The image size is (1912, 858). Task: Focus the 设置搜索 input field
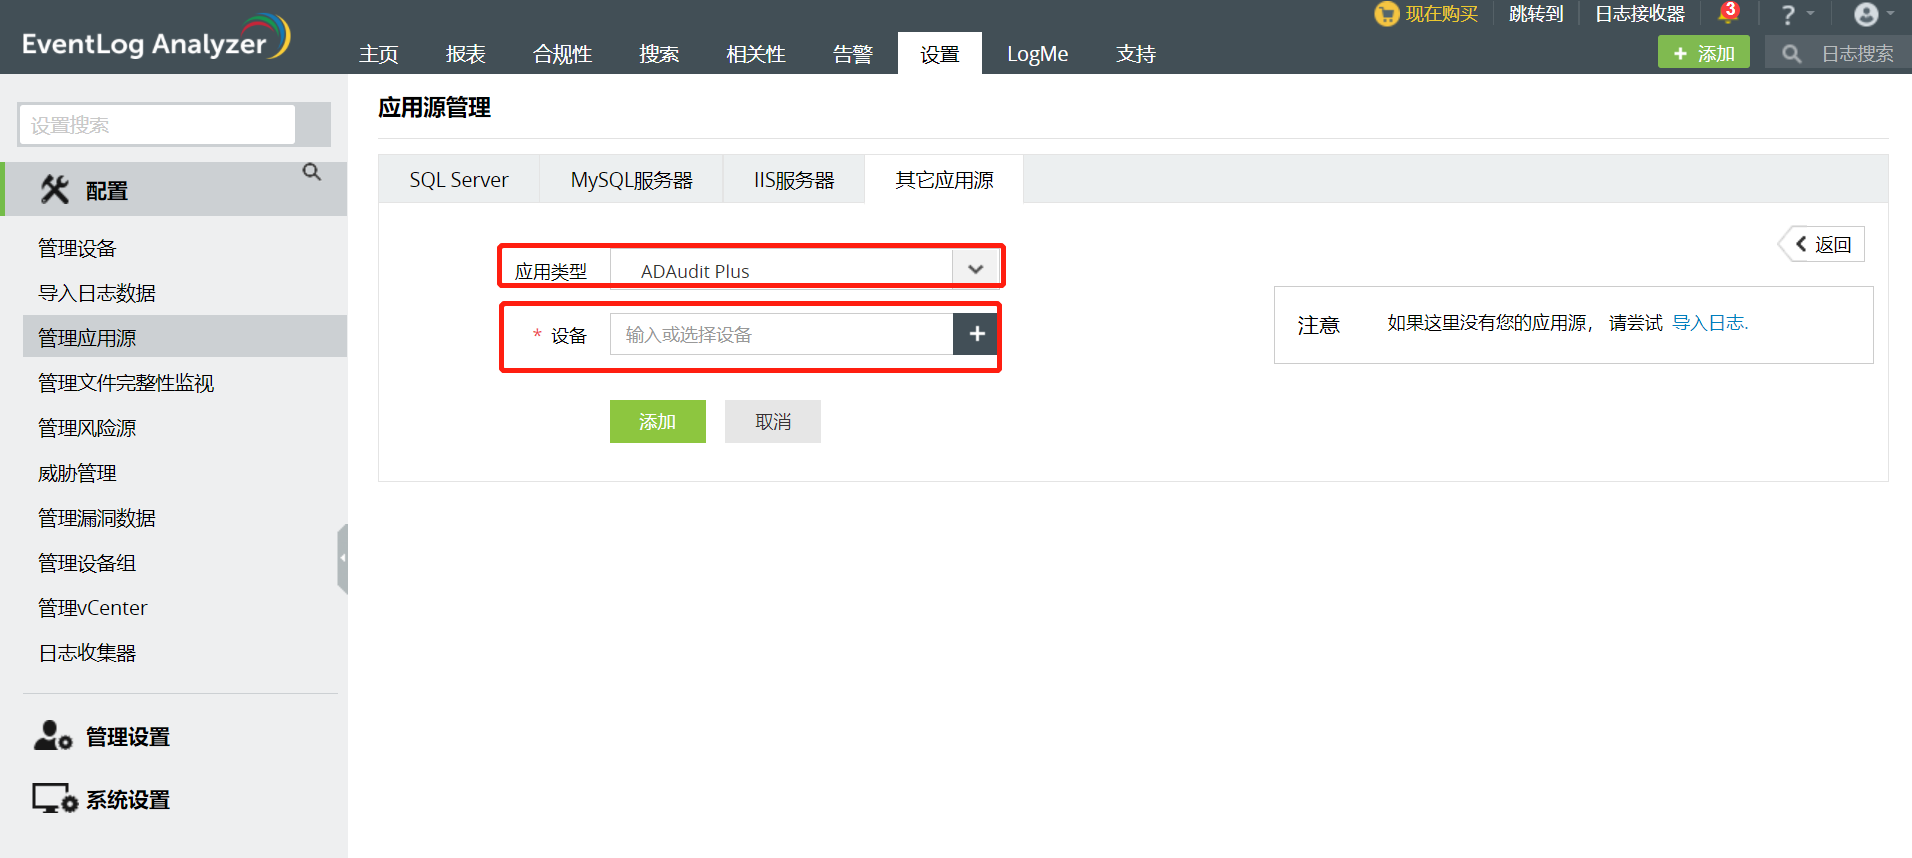click(157, 125)
